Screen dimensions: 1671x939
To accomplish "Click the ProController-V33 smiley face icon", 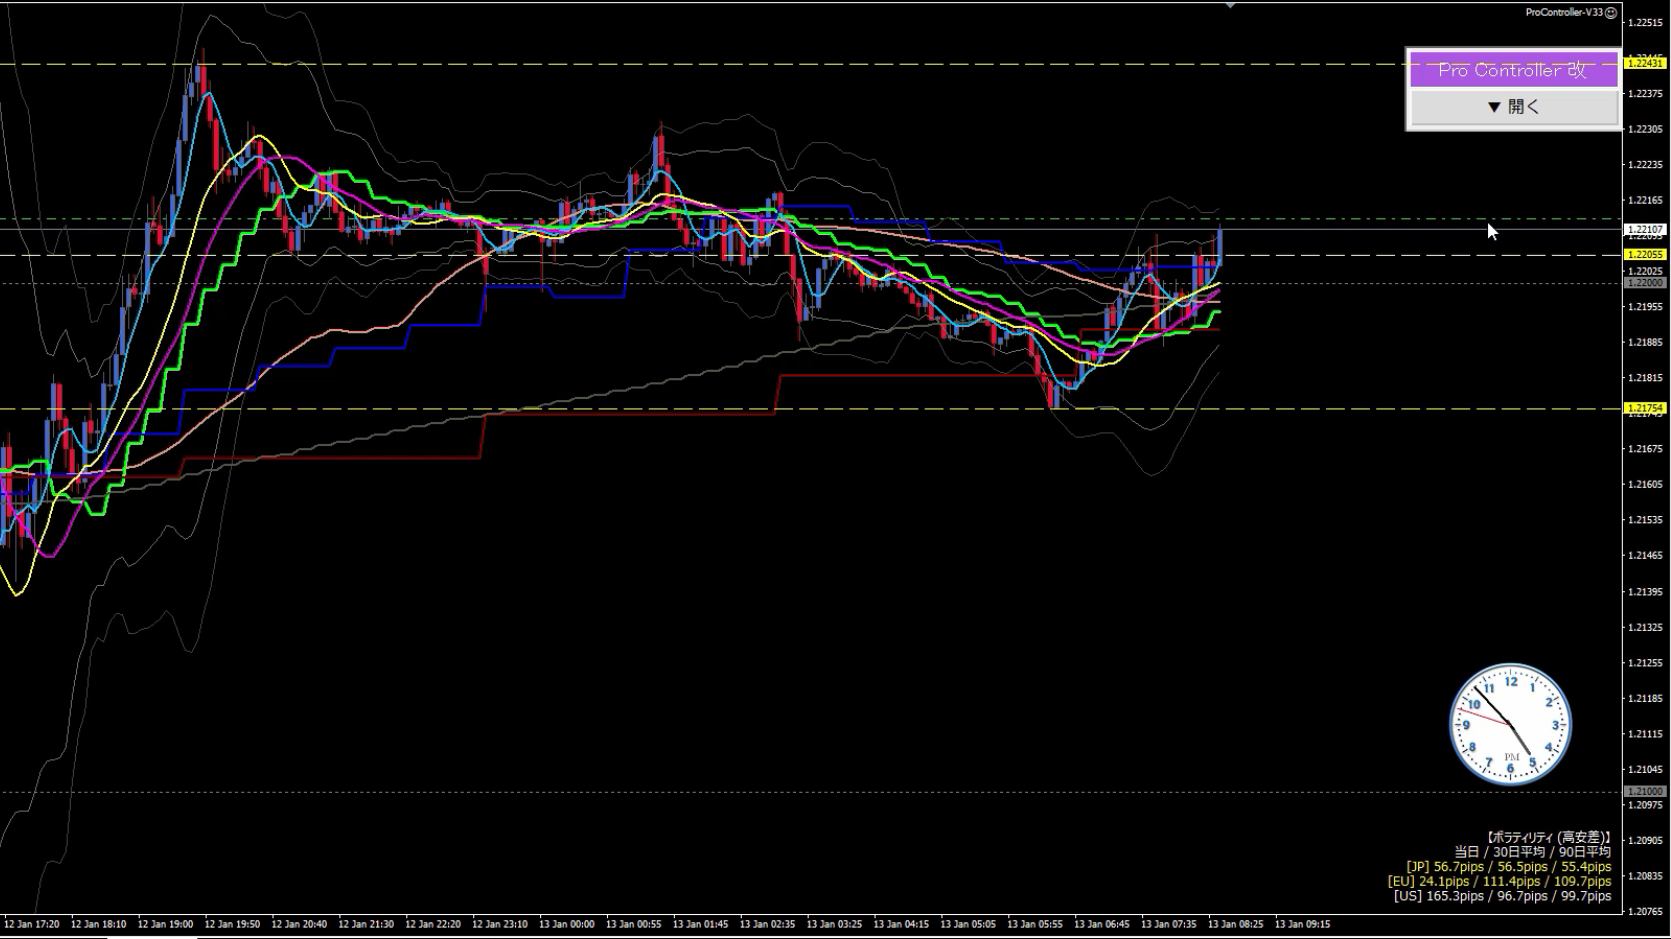I will tap(1610, 12).
